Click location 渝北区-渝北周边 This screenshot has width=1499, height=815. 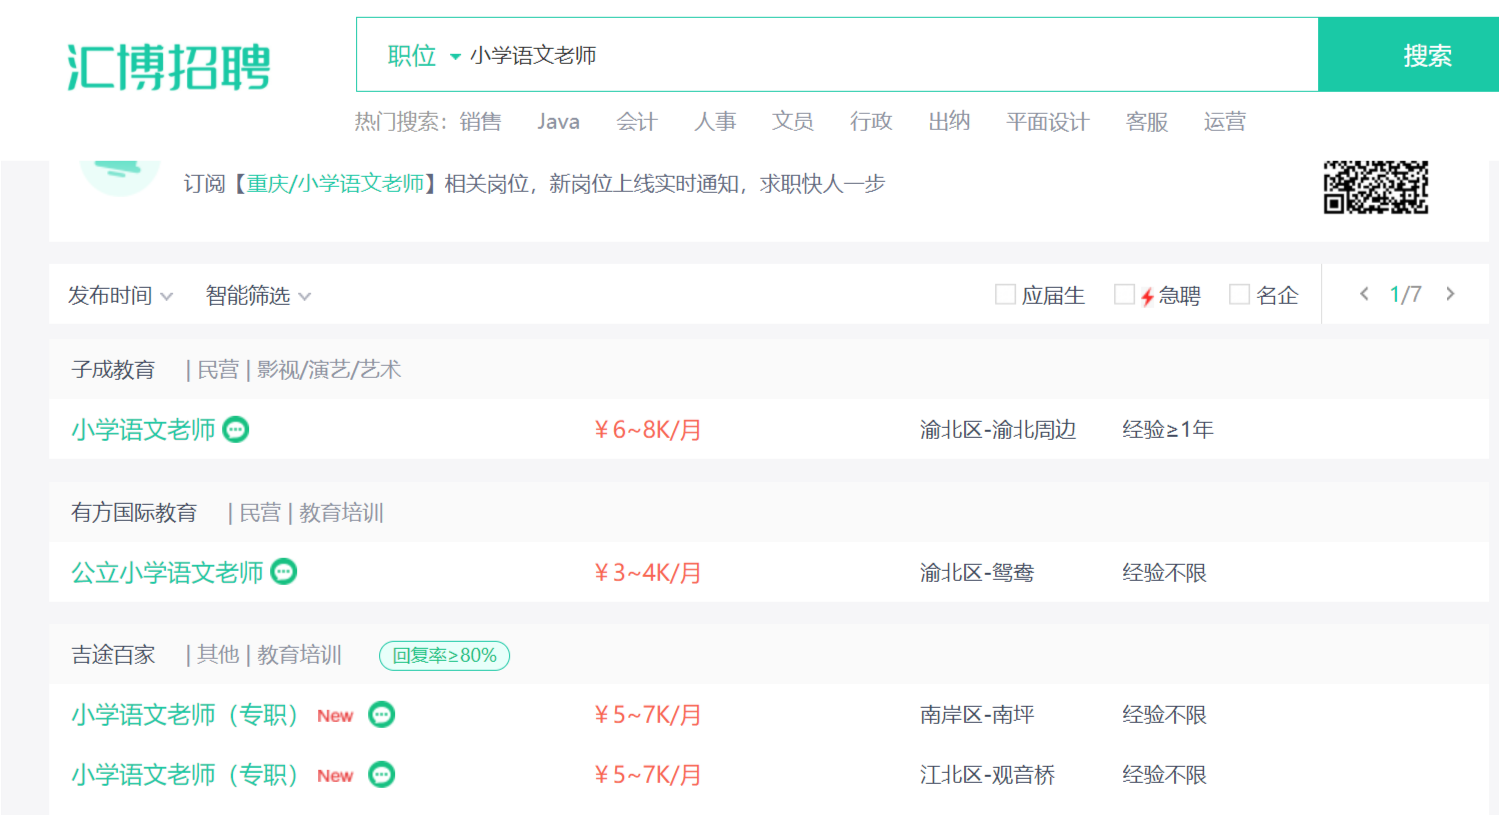(x=998, y=430)
